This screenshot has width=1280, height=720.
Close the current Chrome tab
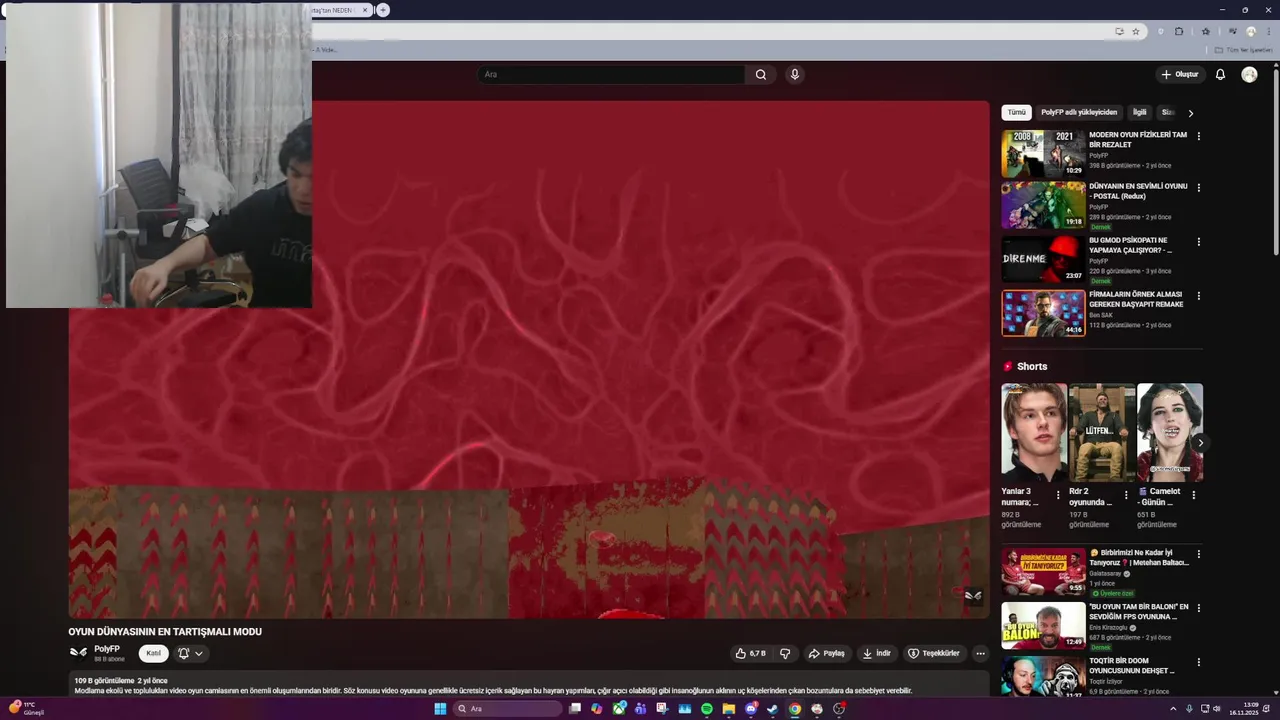[365, 10]
